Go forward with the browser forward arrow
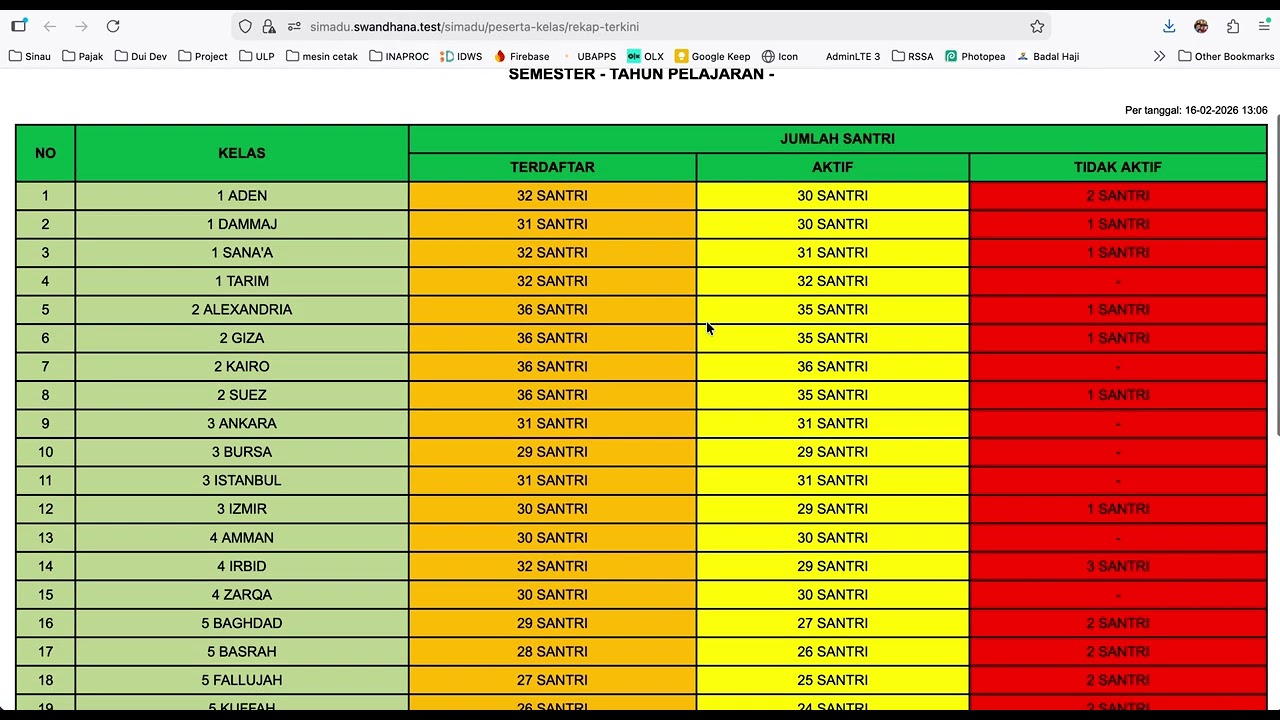This screenshot has width=1280, height=720. pyautogui.click(x=81, y=26)
